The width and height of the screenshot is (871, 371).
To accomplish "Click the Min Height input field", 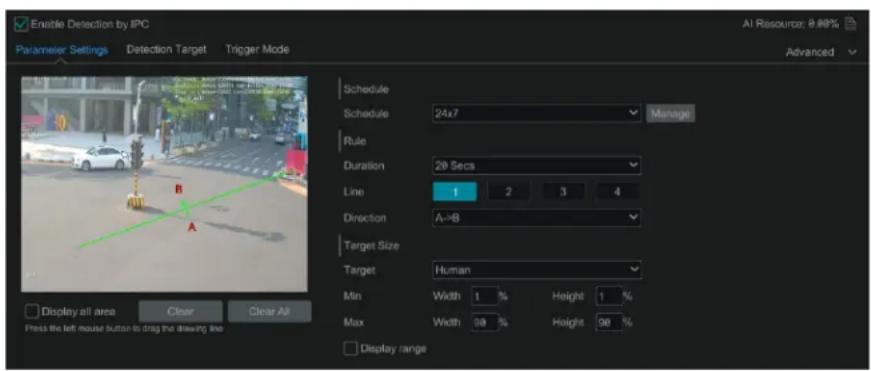I will pos(608,297).
